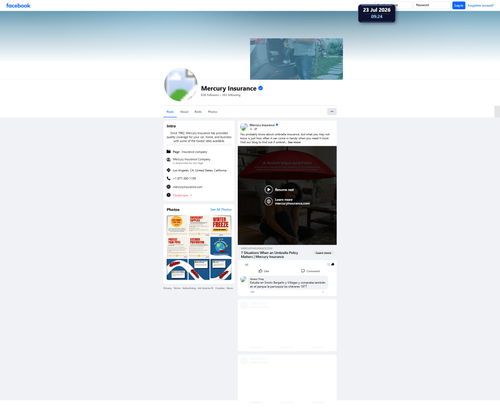500x411 pixels.
Task: Expand the Closed now hours dropdown
Action: (182, 195)
